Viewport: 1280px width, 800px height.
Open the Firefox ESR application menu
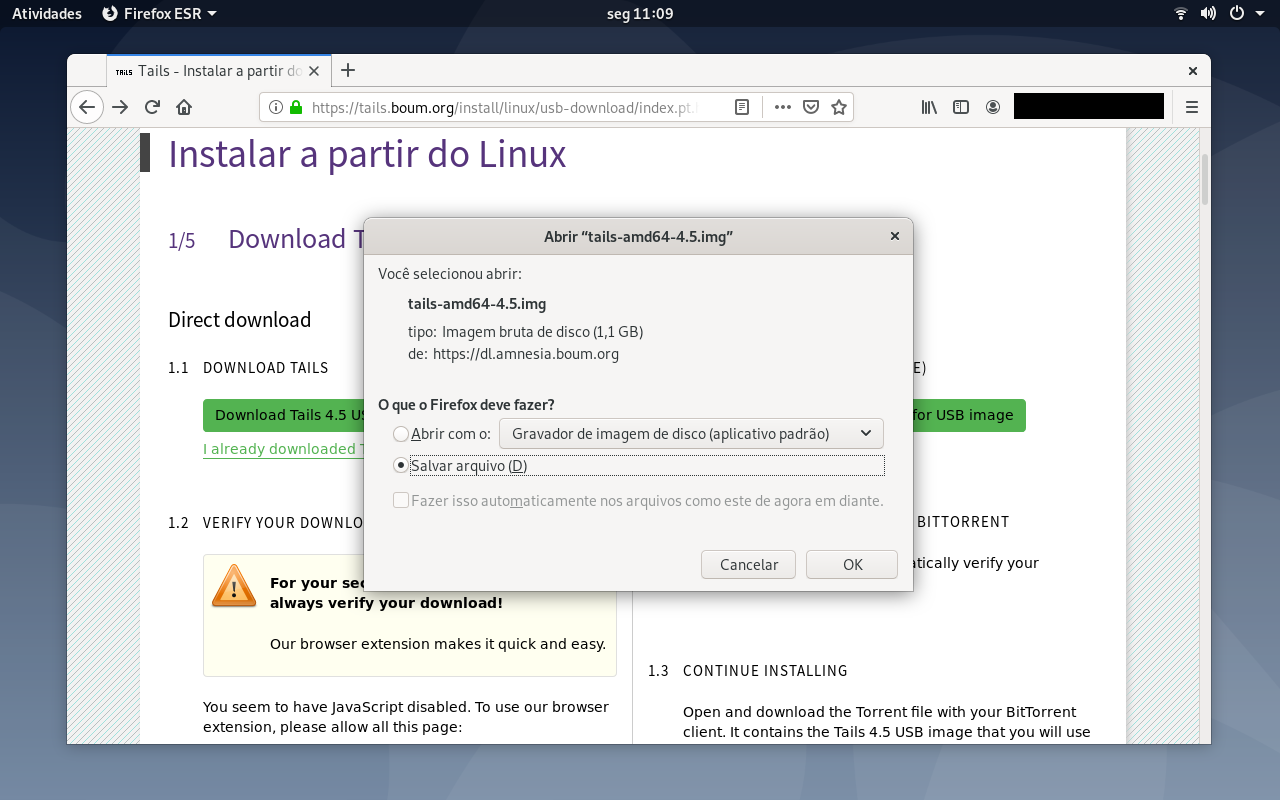(159, 13)
